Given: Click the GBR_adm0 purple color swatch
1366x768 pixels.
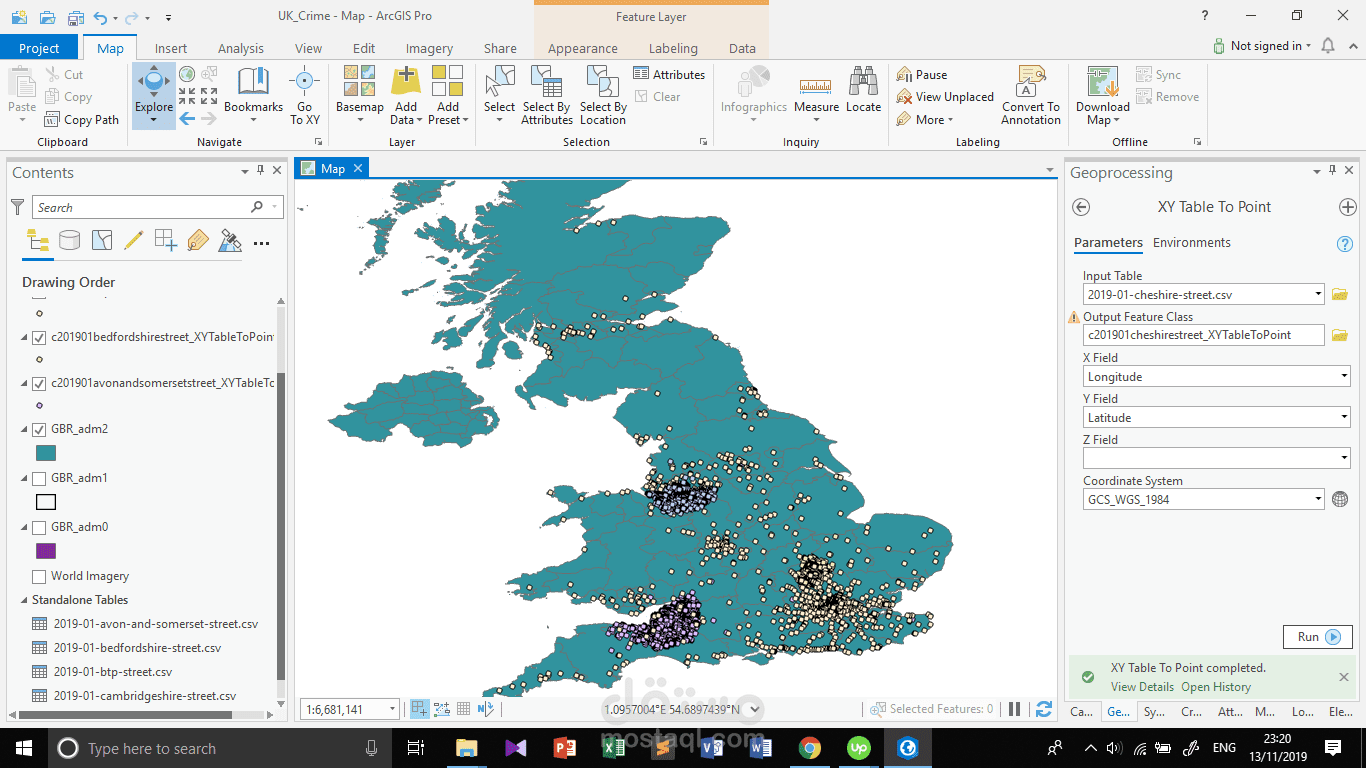Looking at the screenshot, I should tap(46, 551).
